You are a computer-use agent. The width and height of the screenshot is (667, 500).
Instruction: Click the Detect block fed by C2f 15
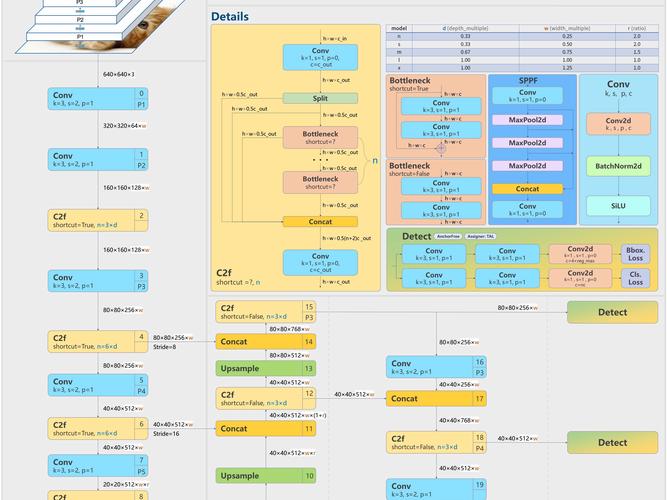click(612, 312)
